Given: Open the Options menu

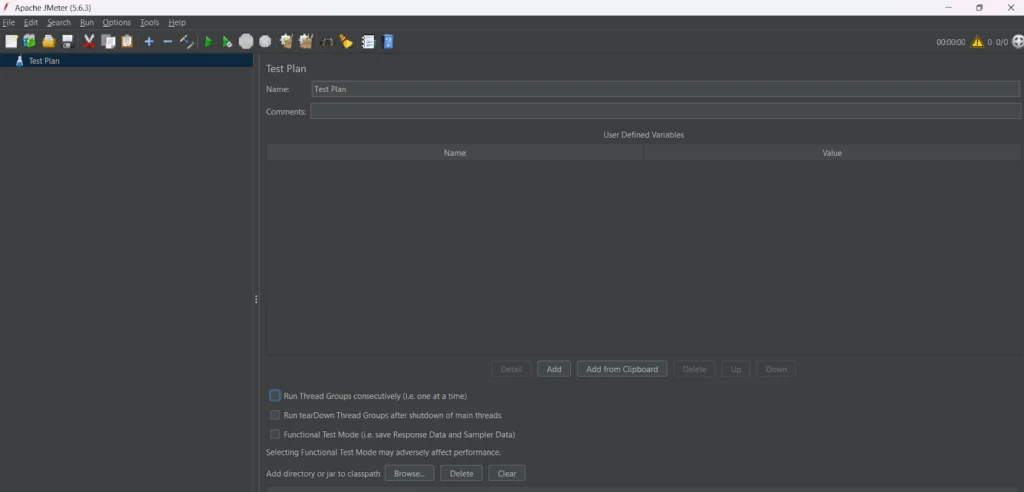Looking at the screenshot, I should coord(116,22).
